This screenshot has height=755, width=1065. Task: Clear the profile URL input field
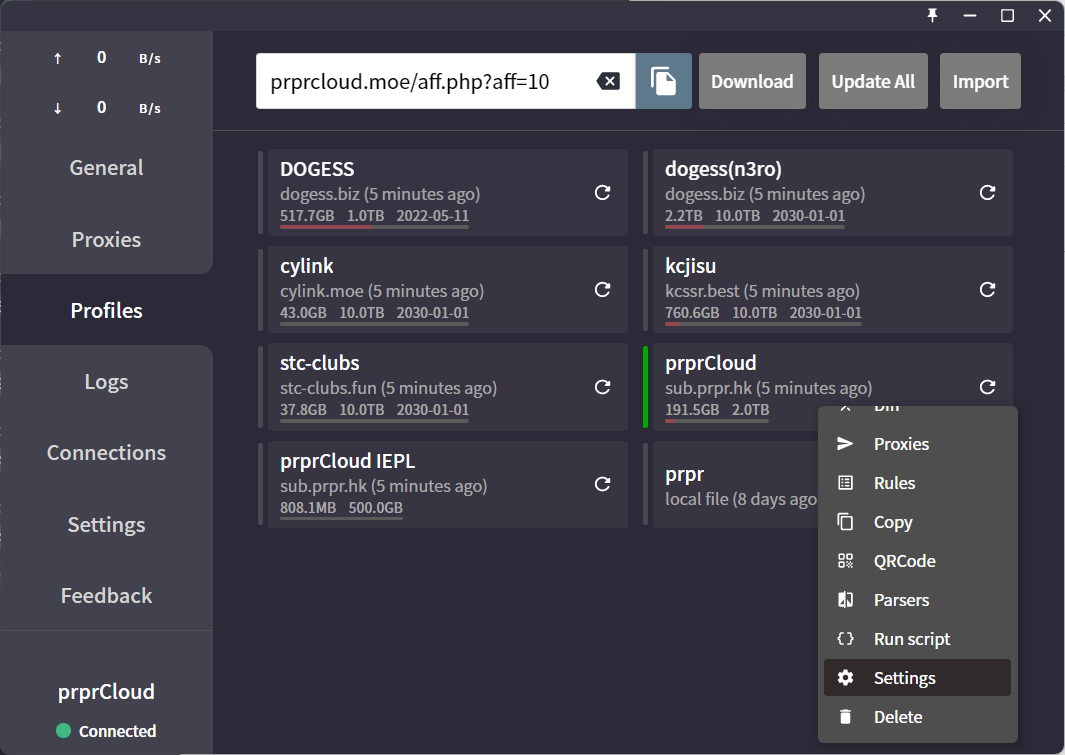[x=608, y=81]
